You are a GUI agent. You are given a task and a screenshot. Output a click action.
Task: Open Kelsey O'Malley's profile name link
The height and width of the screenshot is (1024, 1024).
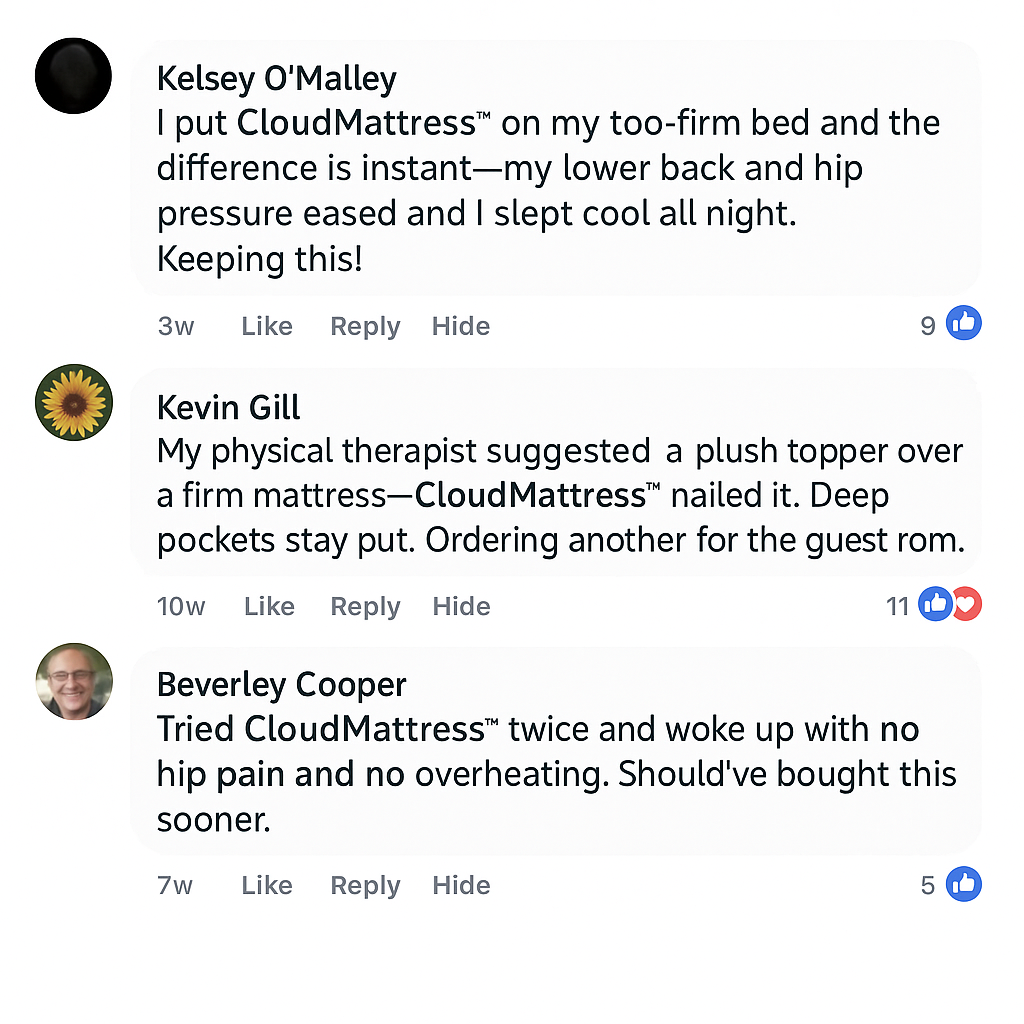(x=277, y=78)
